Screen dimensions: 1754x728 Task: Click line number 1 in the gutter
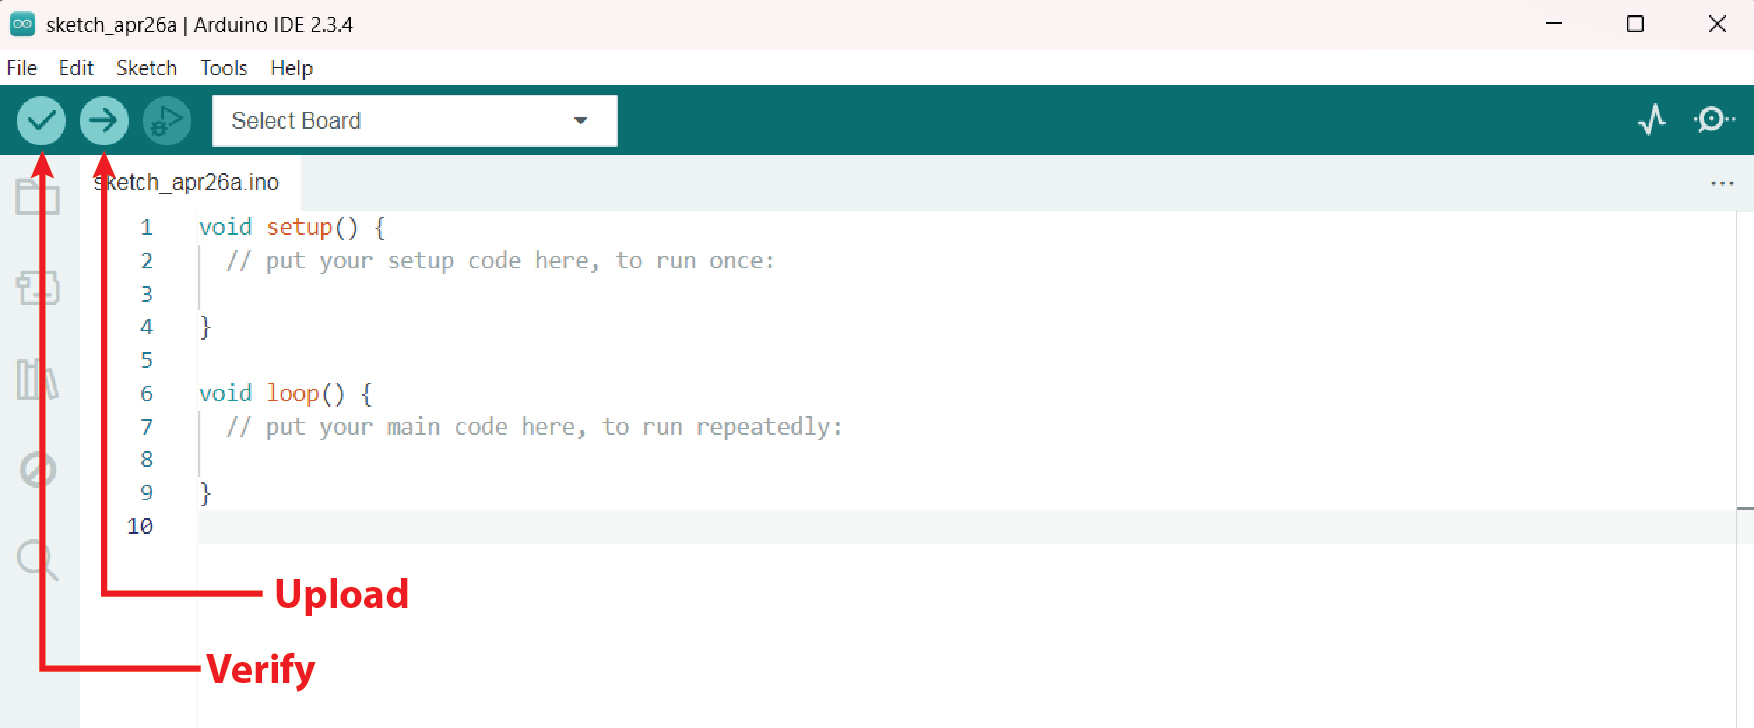coord(146,227)
